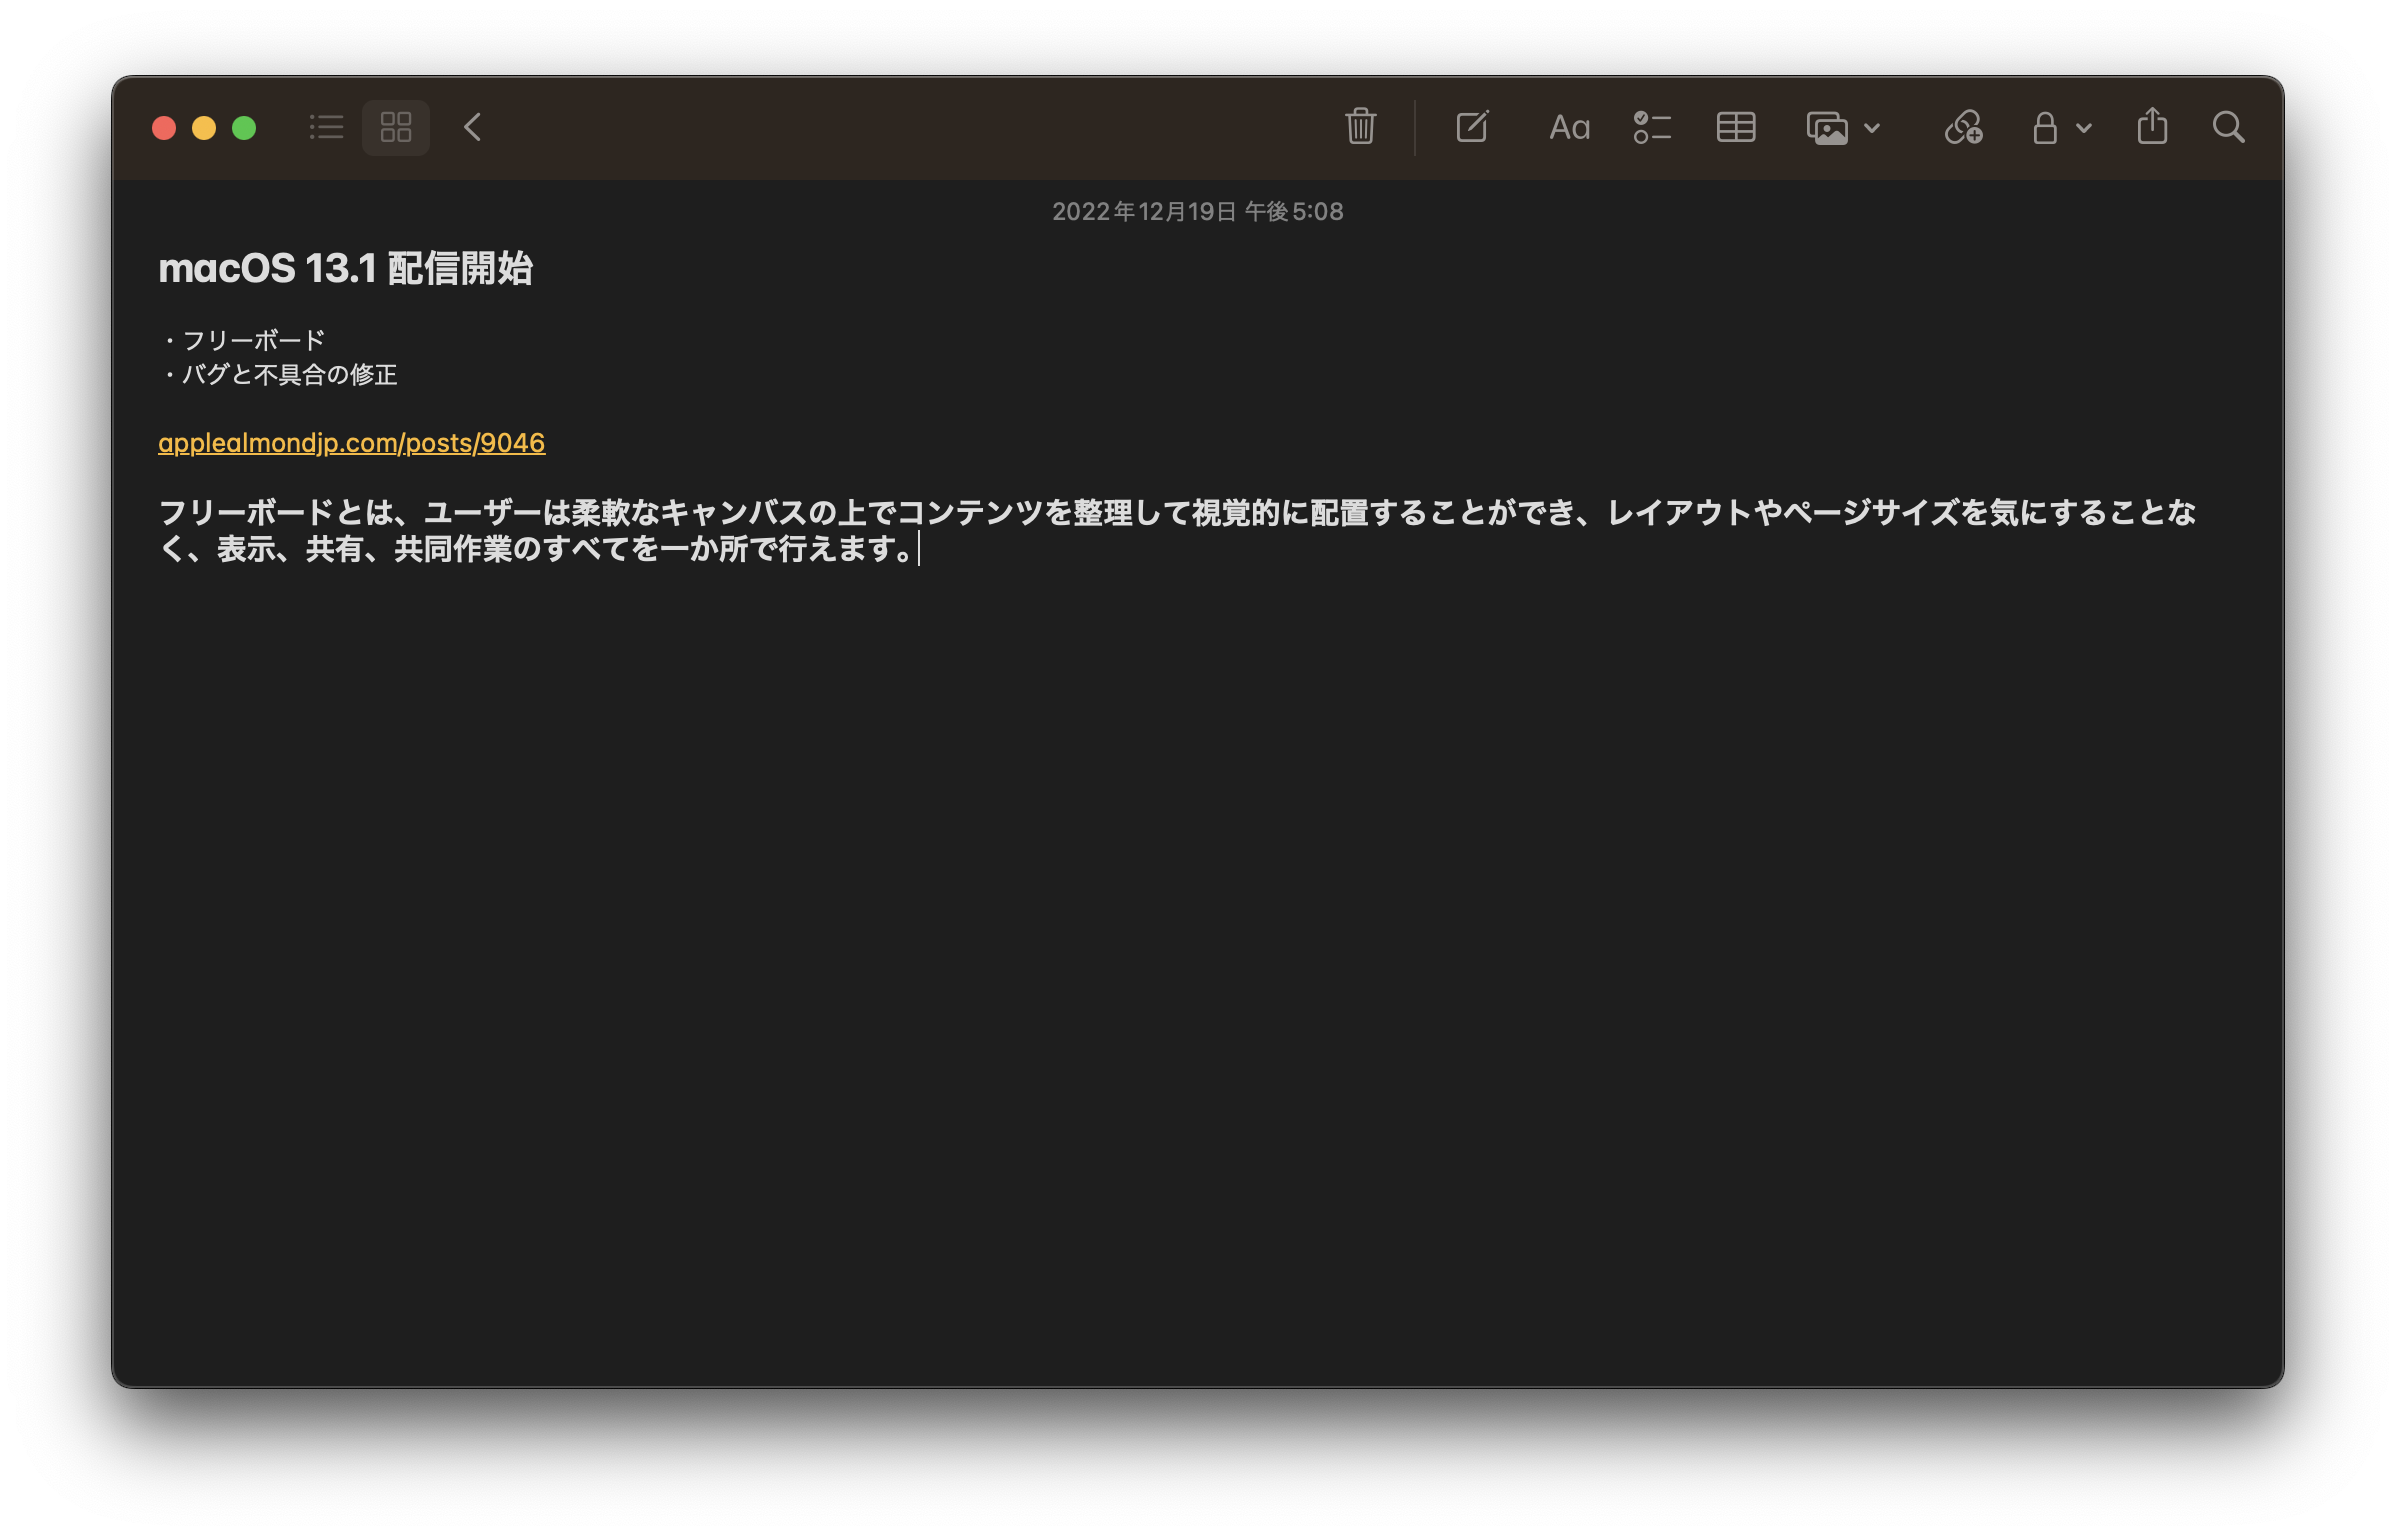The width and height of the screenshot is (2396, 1536).
Task: Click the バグと不具合の修正 line
Action: coord(278,374)
